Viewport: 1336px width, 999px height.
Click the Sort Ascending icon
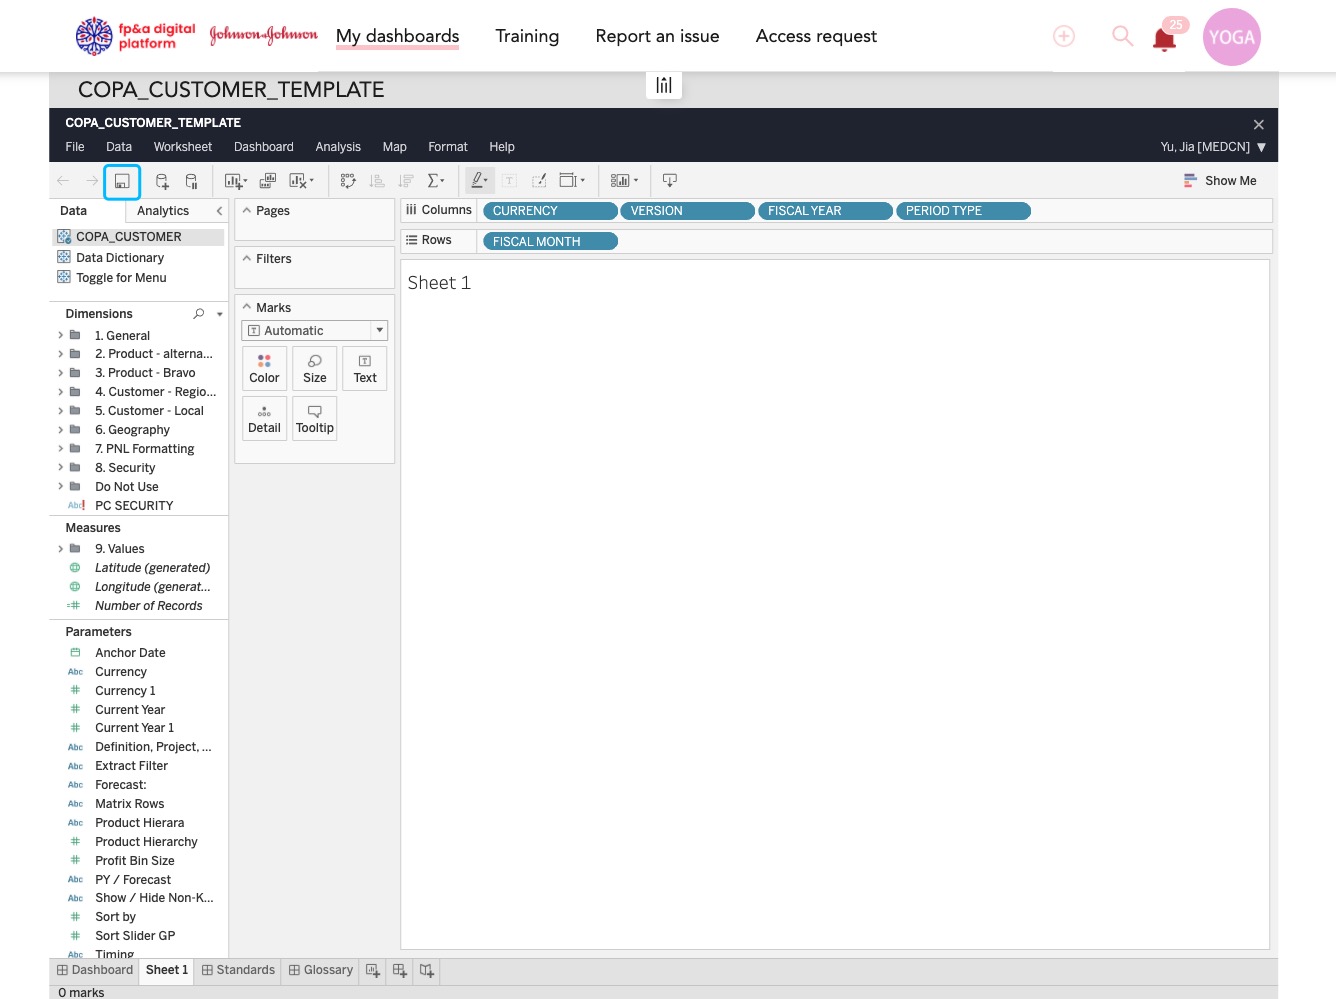pos(377,181)
